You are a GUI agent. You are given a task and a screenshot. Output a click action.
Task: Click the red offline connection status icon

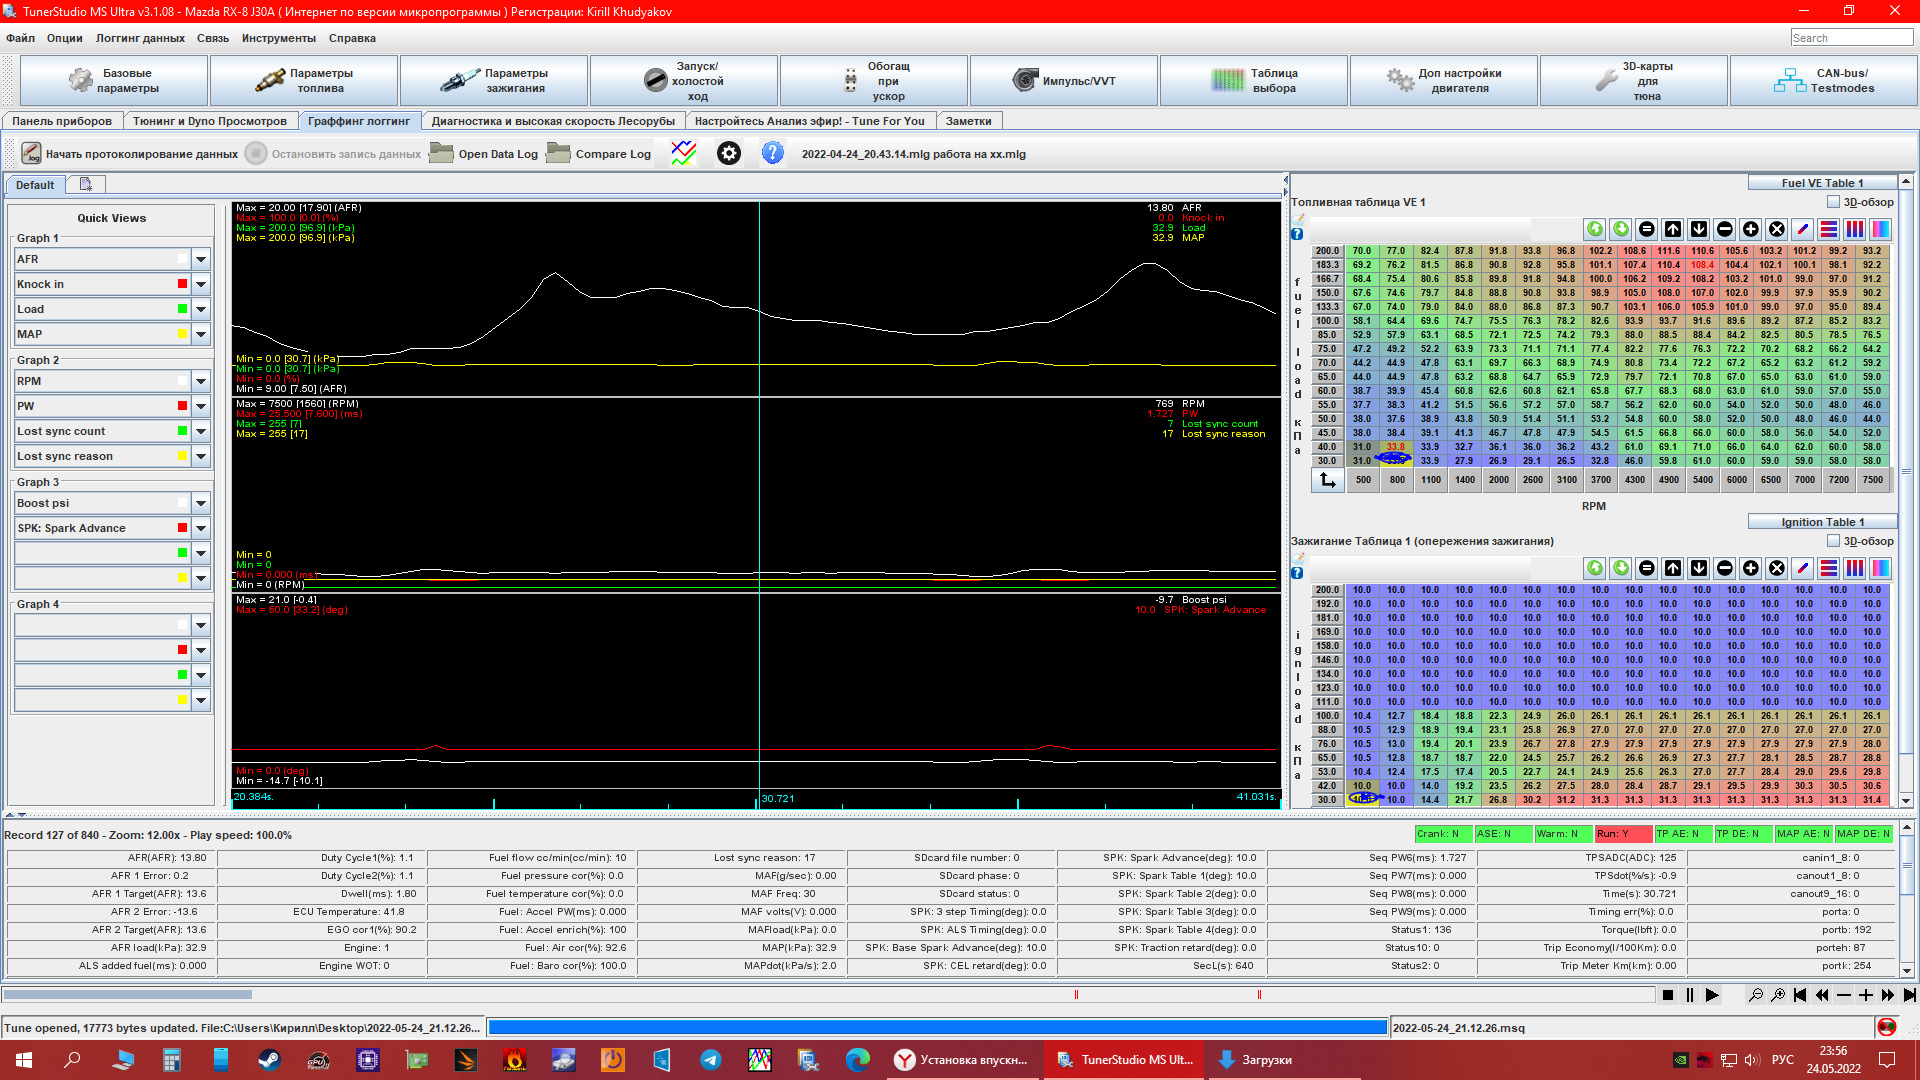click(1886, 1027)
